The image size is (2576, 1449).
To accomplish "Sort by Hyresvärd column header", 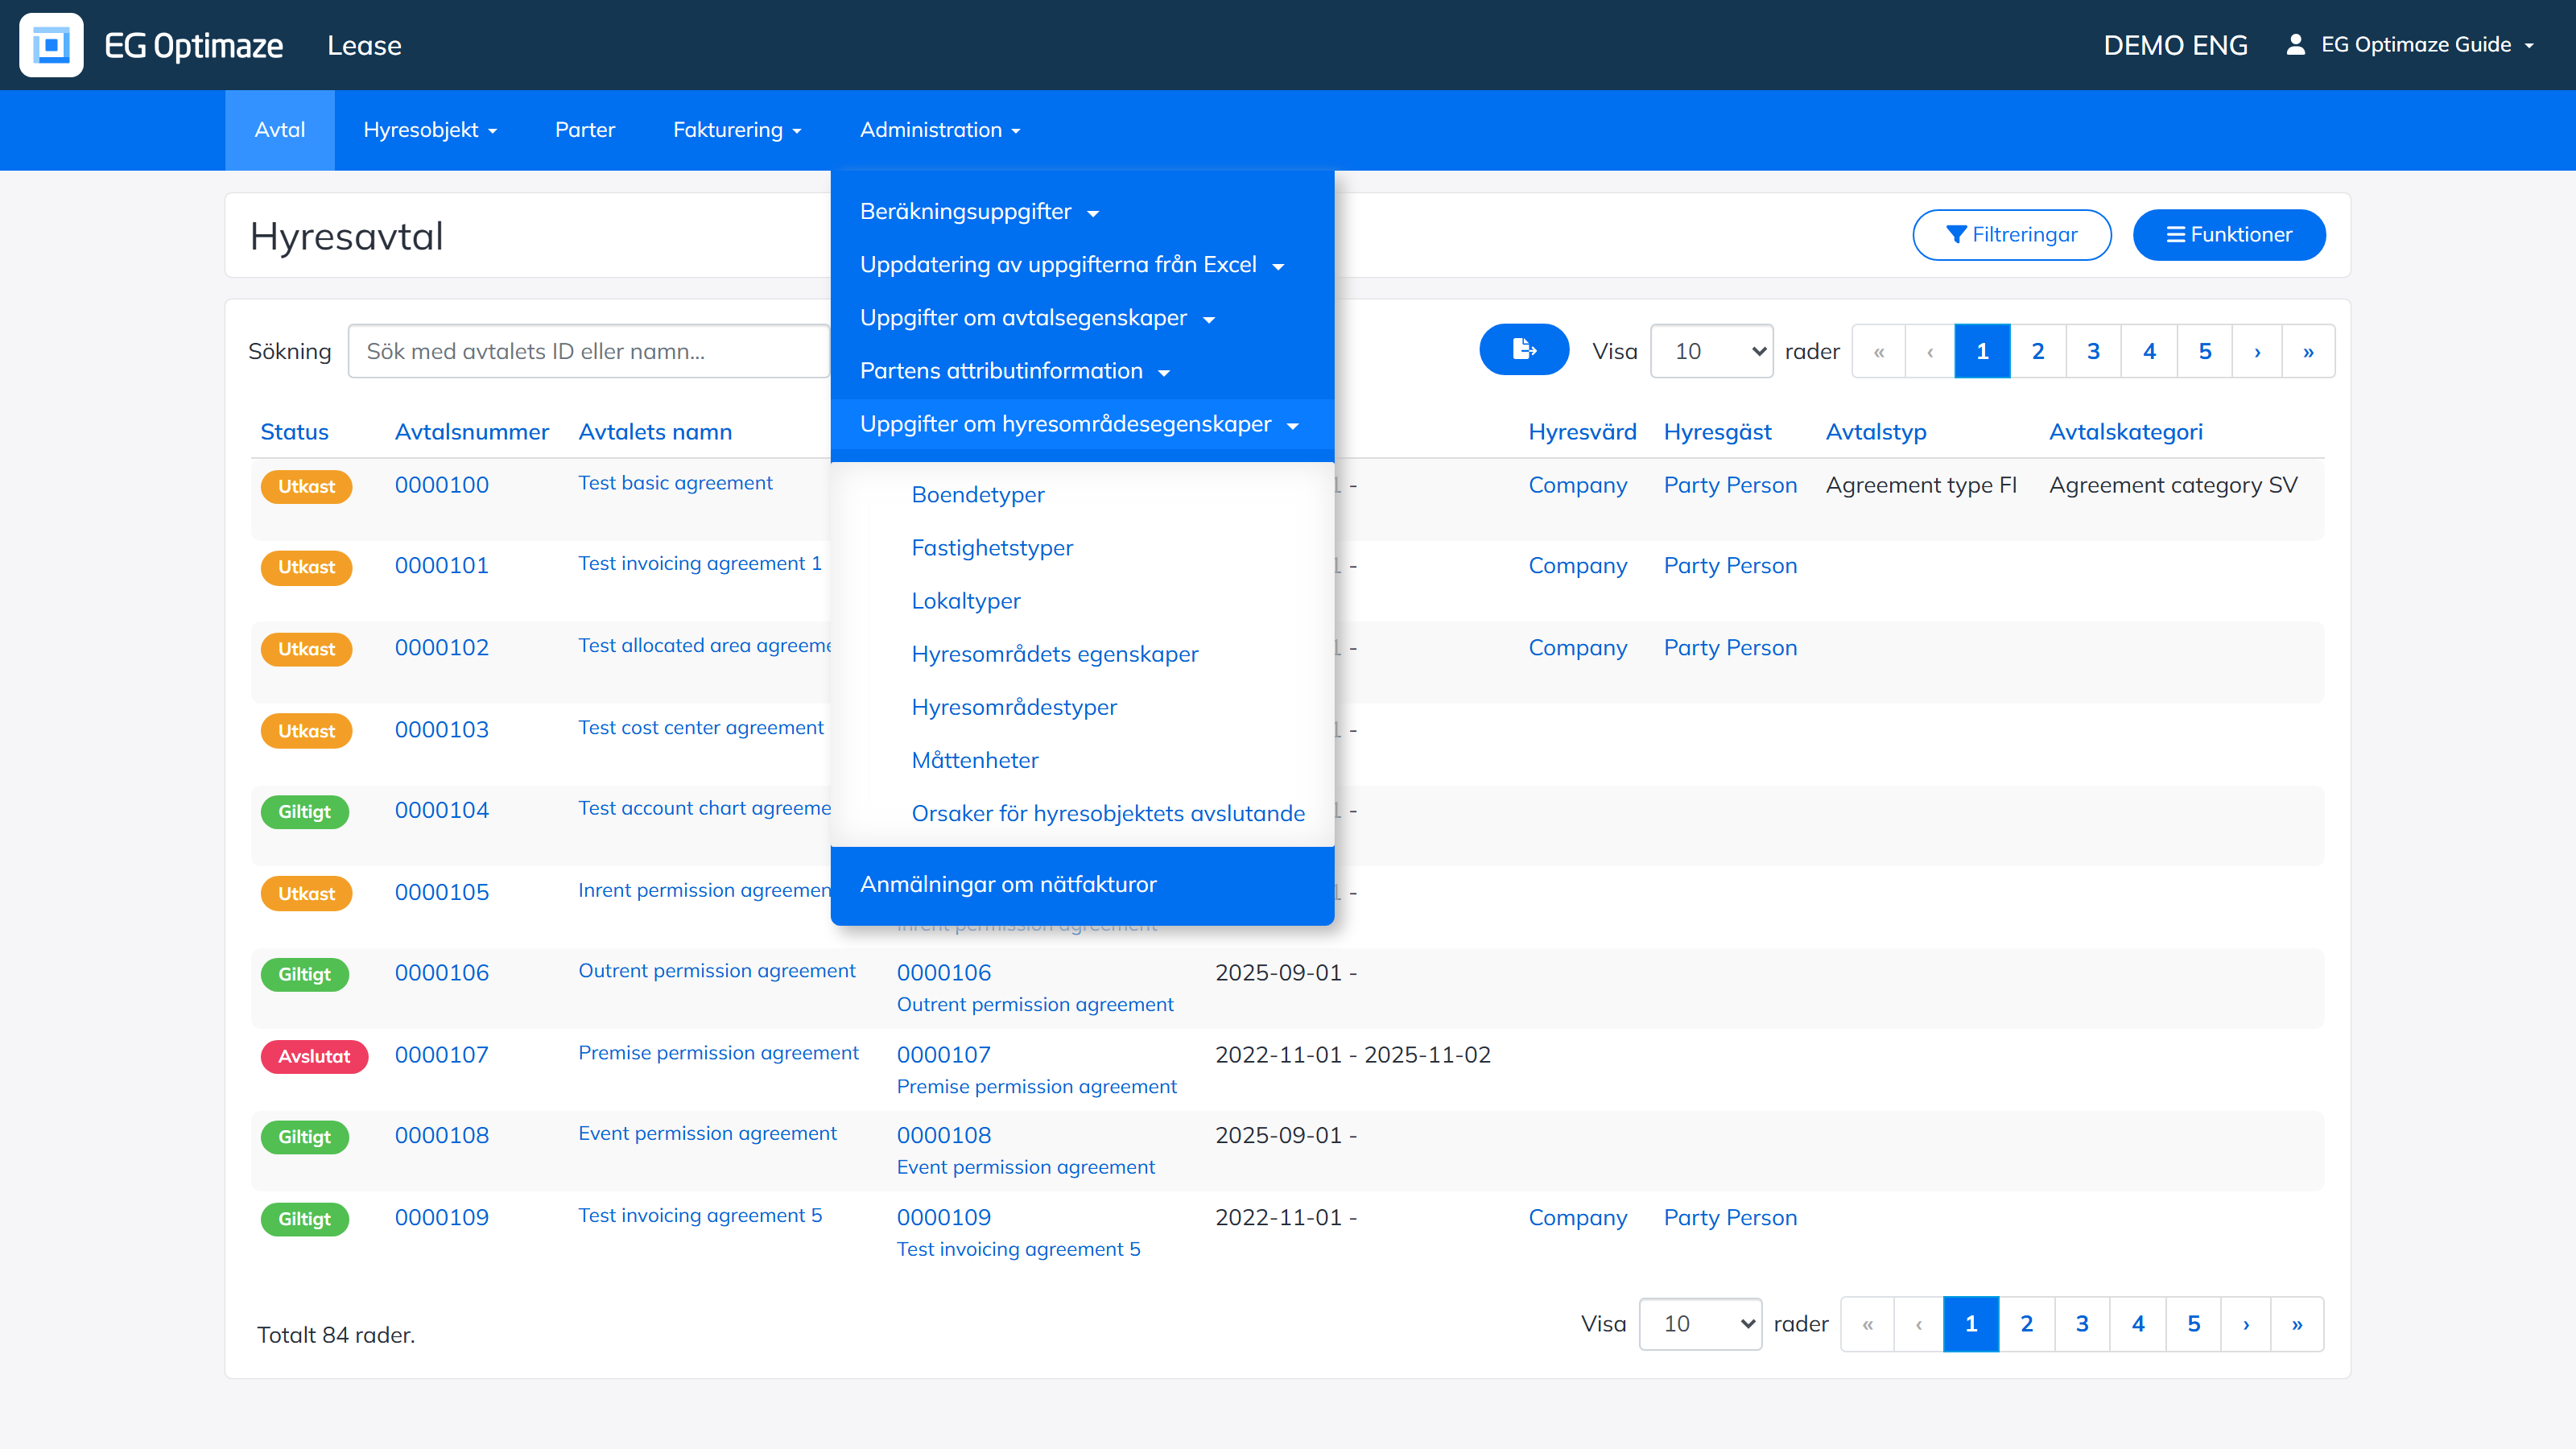I will pos(1582,432).
